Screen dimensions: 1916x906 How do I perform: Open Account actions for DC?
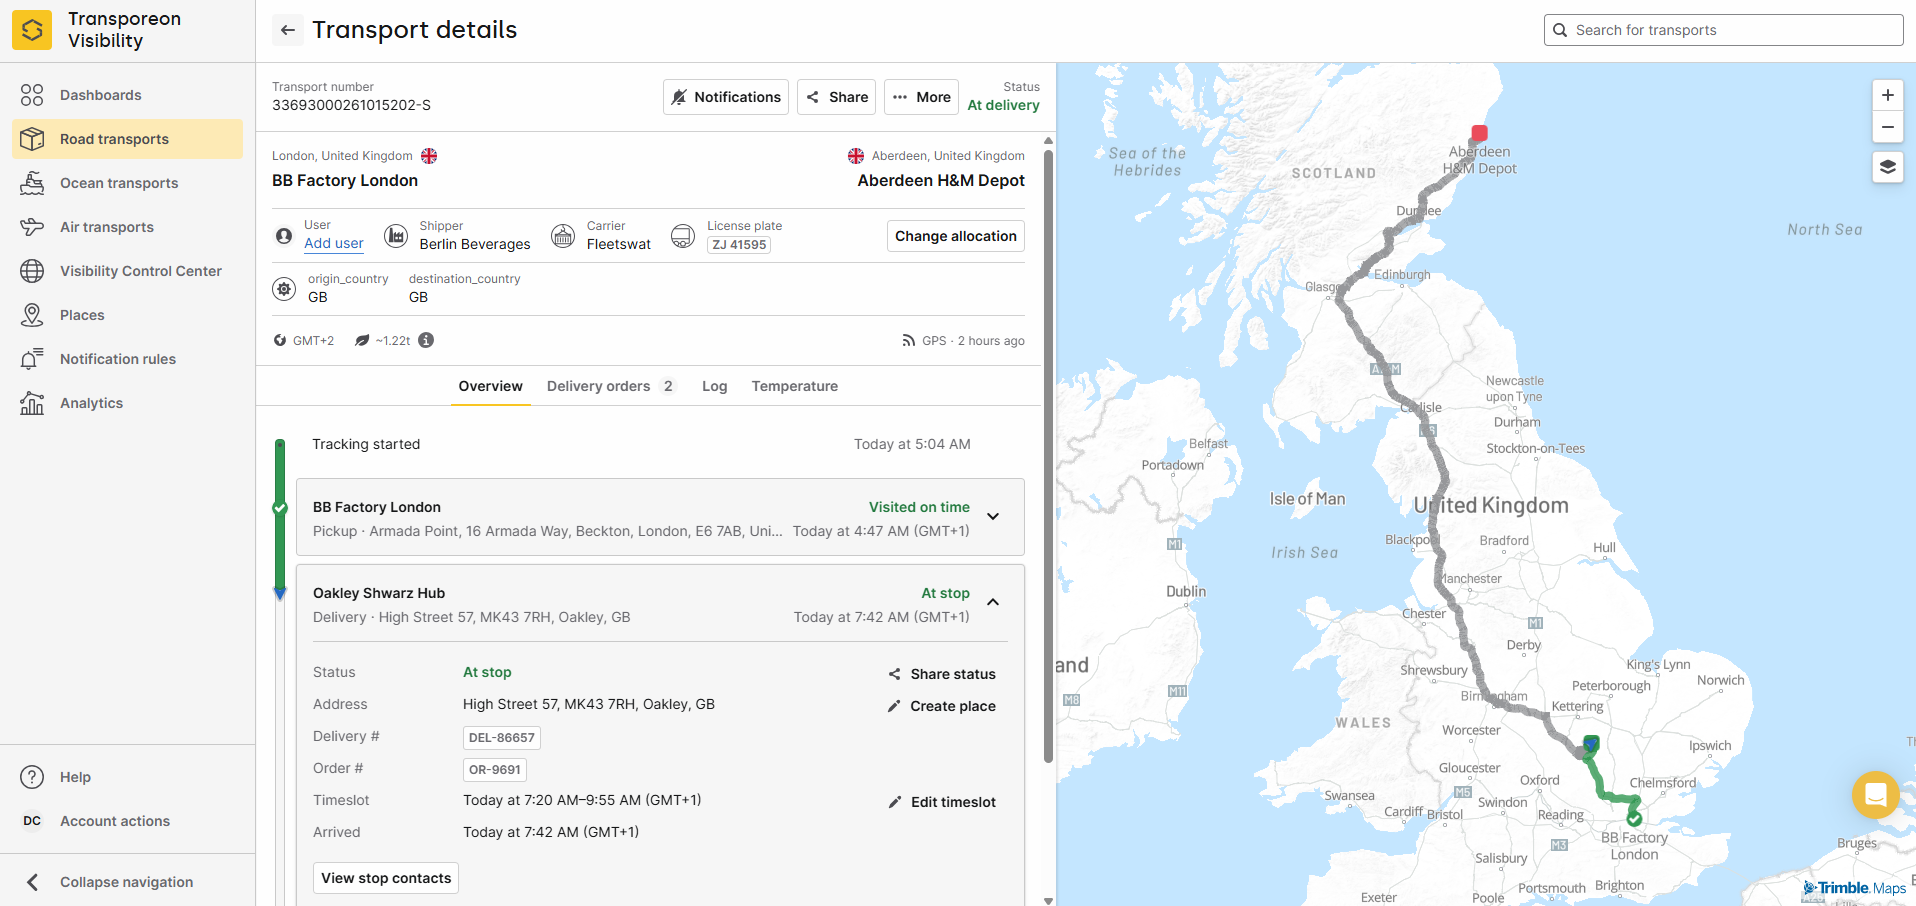[x=127, y=821]
